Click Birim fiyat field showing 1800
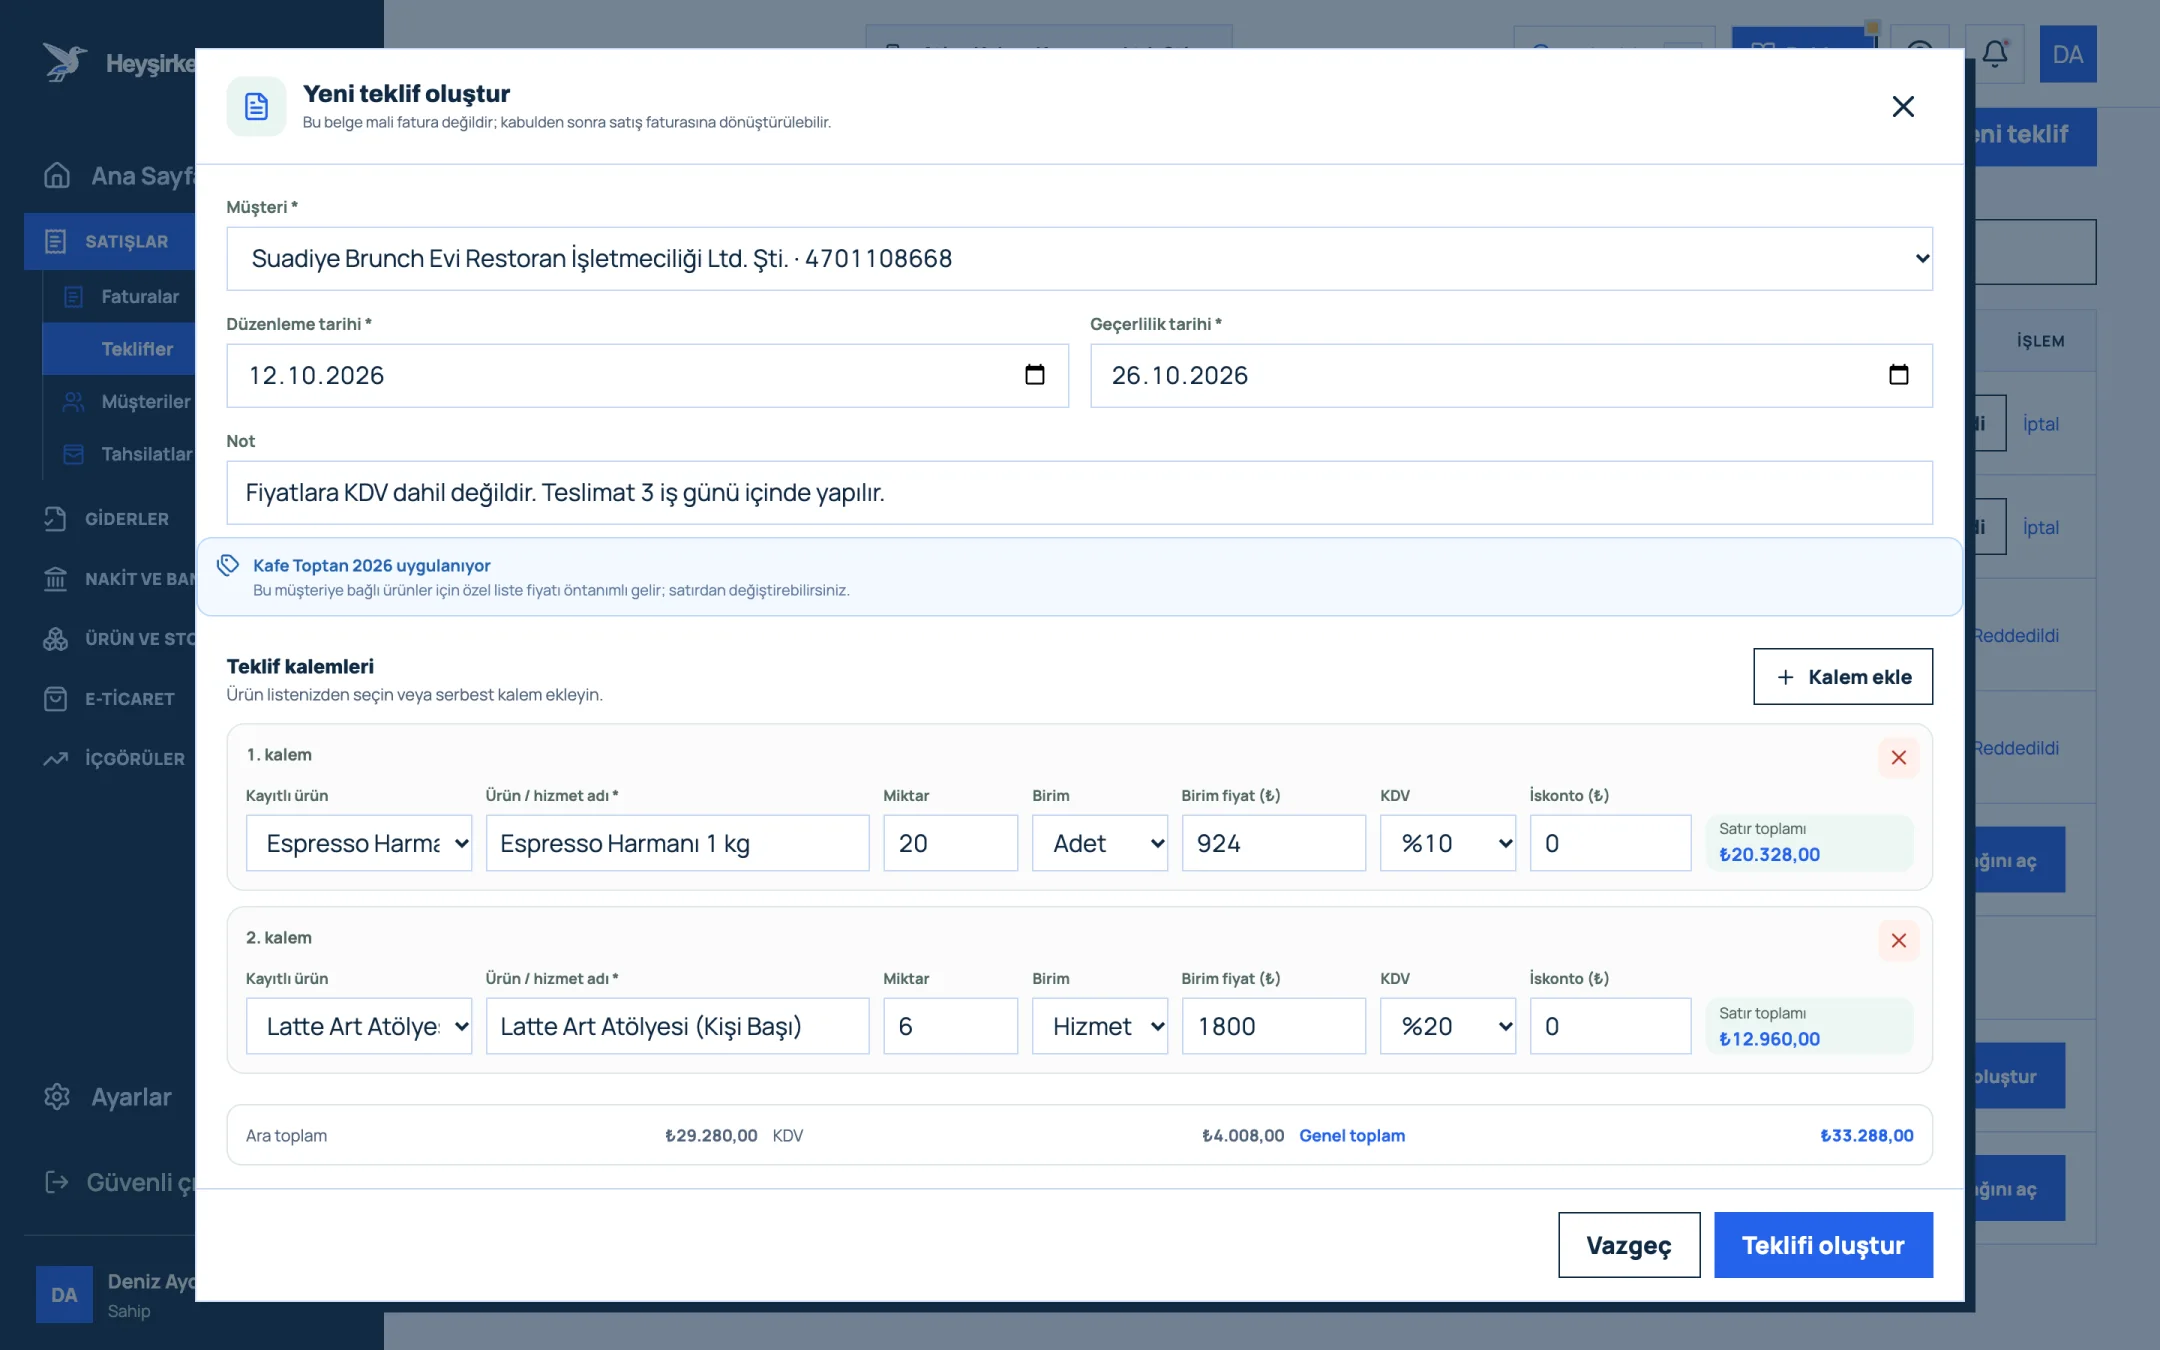The width and height of the screenshot is (2160, 1350). click(x=1273, y=1026)
